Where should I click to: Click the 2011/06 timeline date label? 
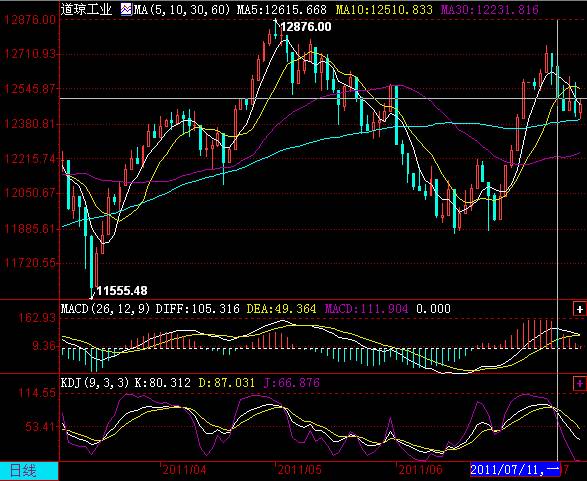tap(420, 470)
